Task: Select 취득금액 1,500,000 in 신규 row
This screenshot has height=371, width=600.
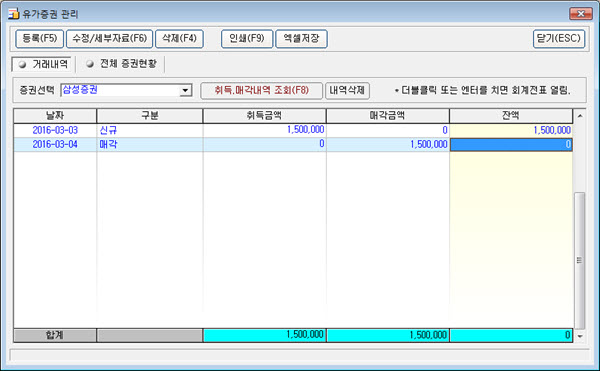Action: (x=264, y=130)
